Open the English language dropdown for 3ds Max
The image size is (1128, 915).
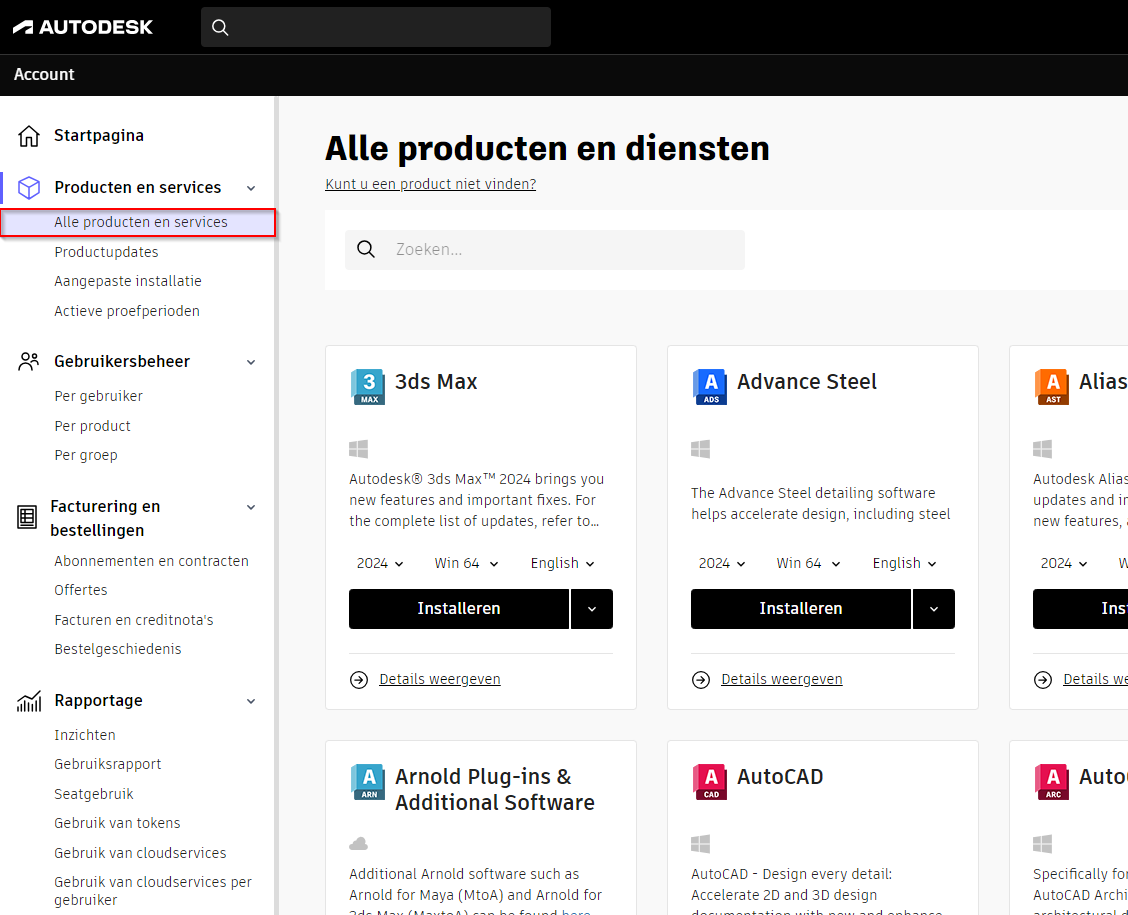tap(563, 563)
